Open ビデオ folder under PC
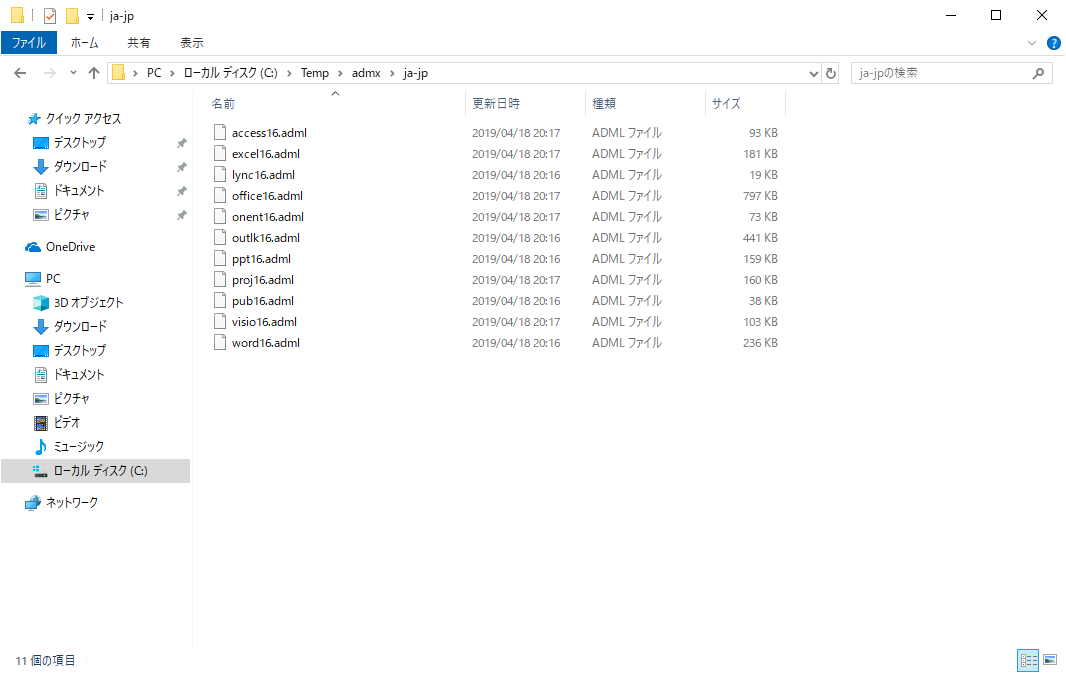Image resolution: width=1066 pixels, height=673 pixels. click(x=57, y=422)
